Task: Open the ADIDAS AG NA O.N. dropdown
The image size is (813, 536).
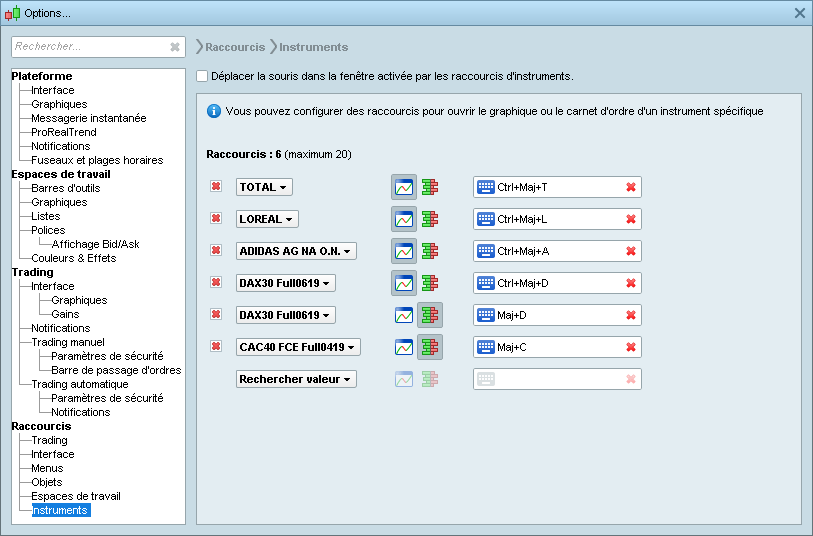Action: (296, 251)
